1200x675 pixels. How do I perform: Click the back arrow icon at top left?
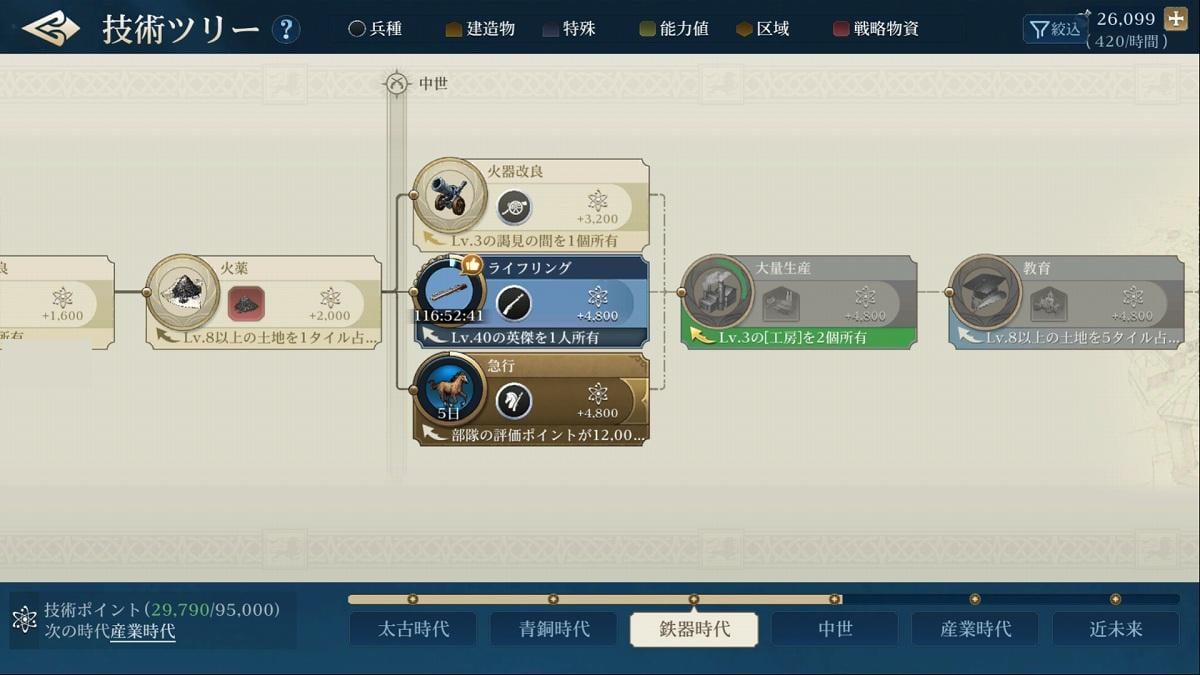click(51, 28)
